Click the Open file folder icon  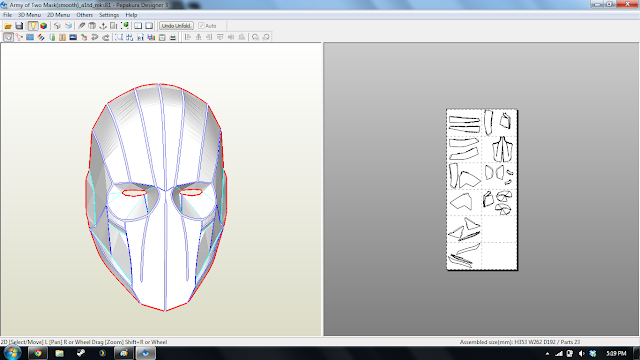(8, 26)
